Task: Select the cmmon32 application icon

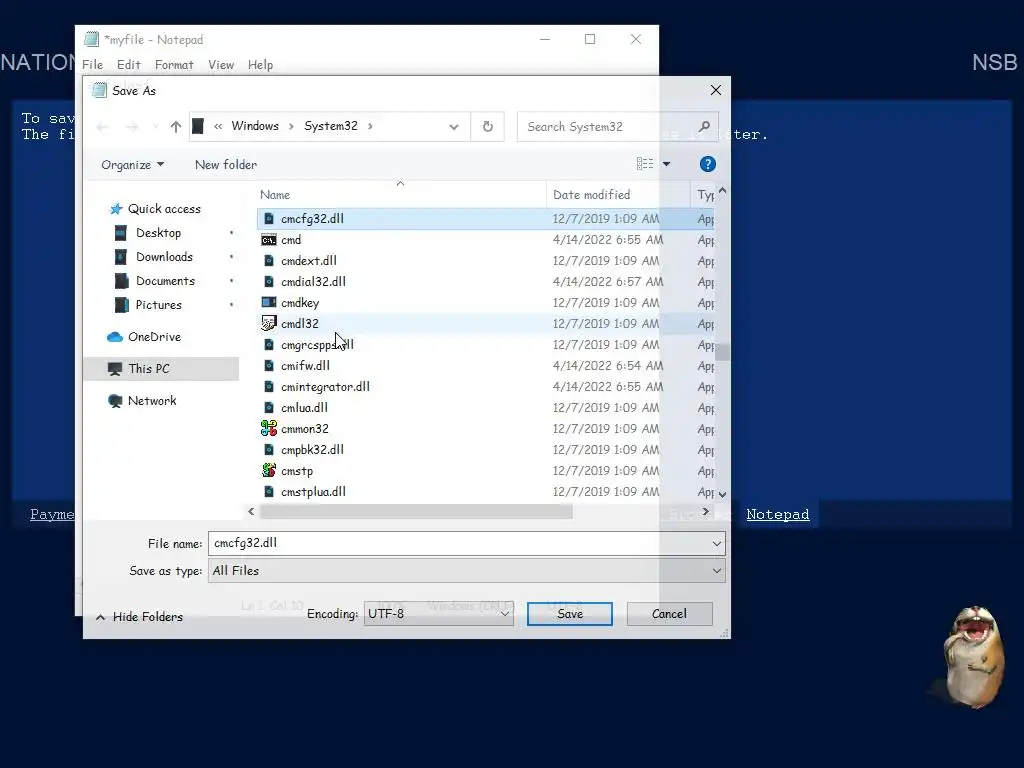Action: (x=268, y=428)
